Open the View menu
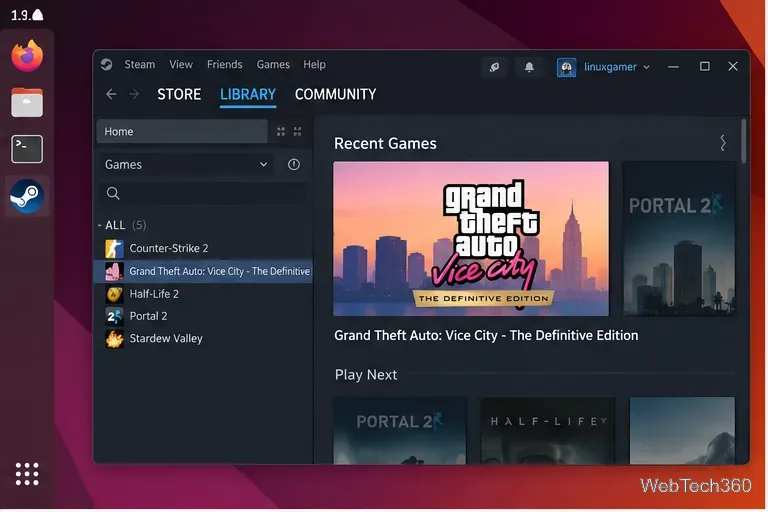This screenshot has height=512, width=768. (181, 65)
